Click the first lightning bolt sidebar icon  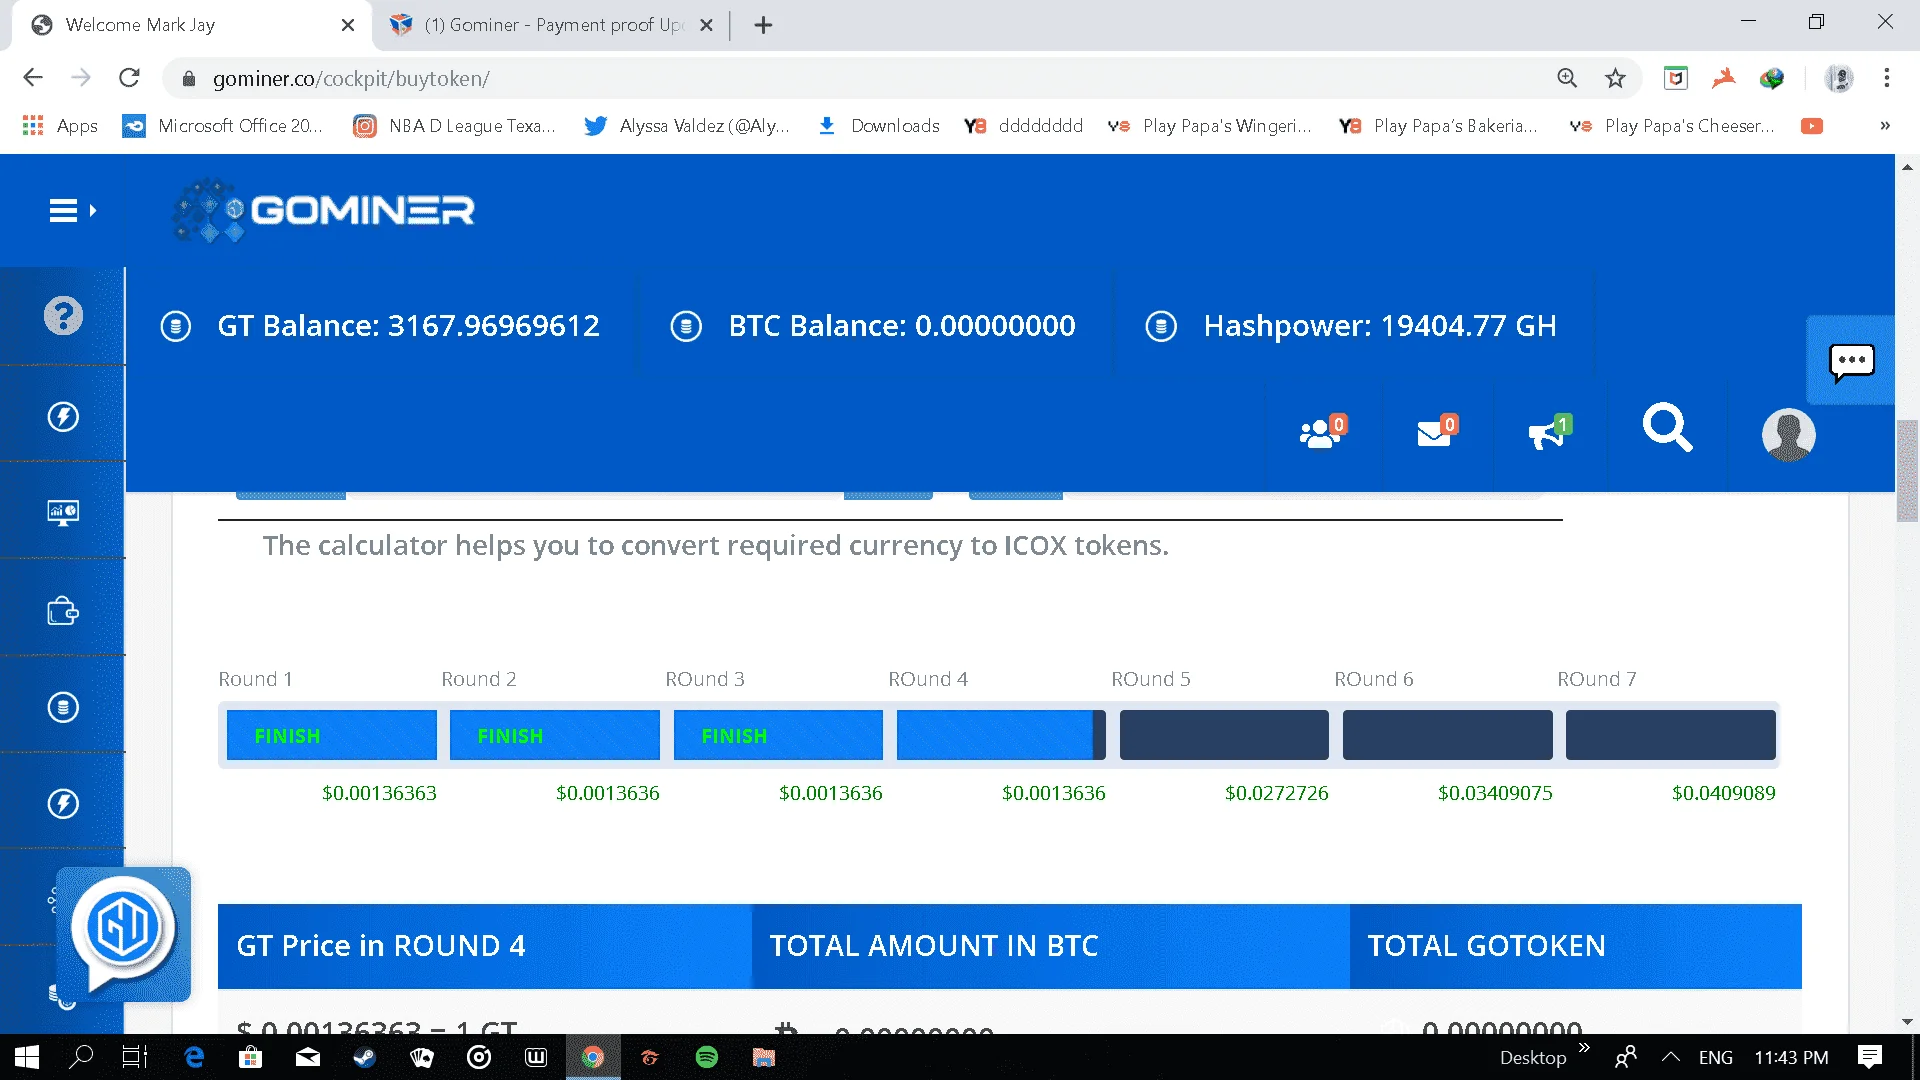63,416
